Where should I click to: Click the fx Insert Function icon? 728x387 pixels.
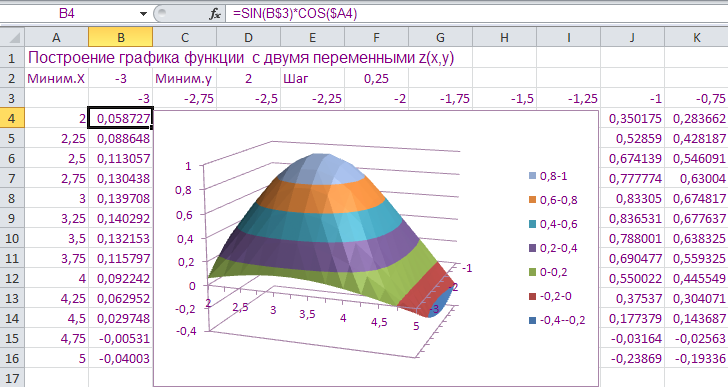pos(214,14)
